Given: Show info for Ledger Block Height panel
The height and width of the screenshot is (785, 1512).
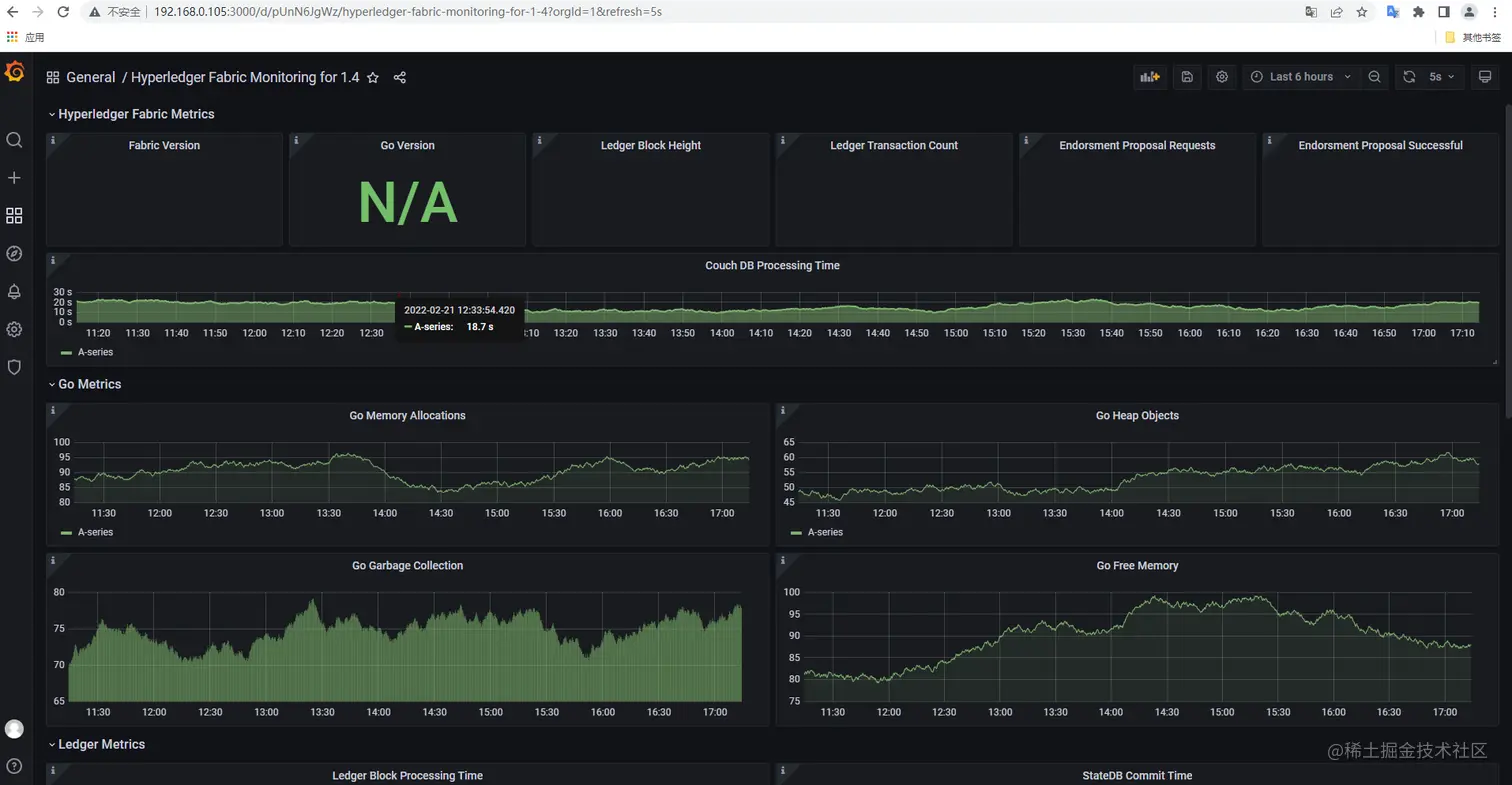Looking at the screenshot, I should pyautogui.click(x=539, y=140).
